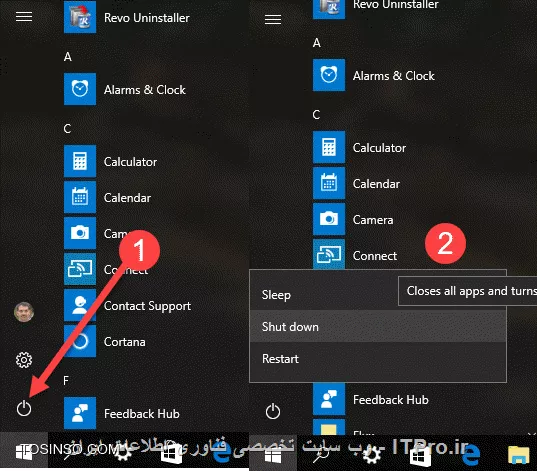Launch Cortana from the app list

tap(105, 342)
